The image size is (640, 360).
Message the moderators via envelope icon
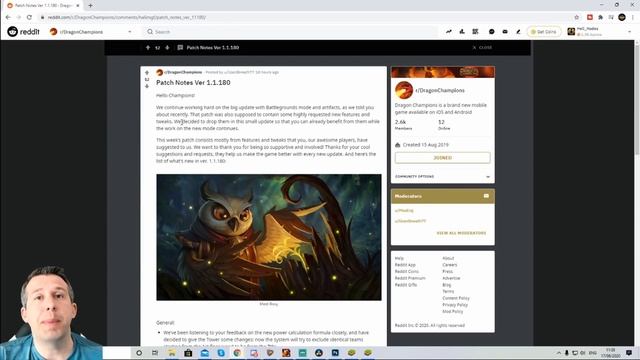[x=486, y=196]
